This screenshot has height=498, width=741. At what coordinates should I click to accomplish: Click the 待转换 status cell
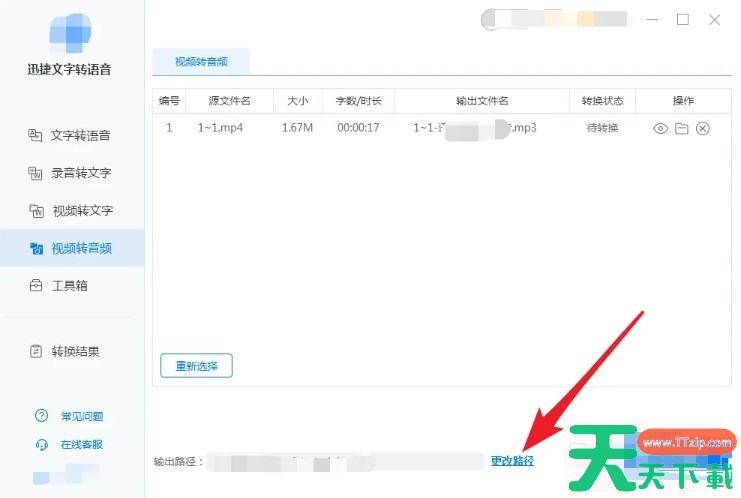pos(603,128)
